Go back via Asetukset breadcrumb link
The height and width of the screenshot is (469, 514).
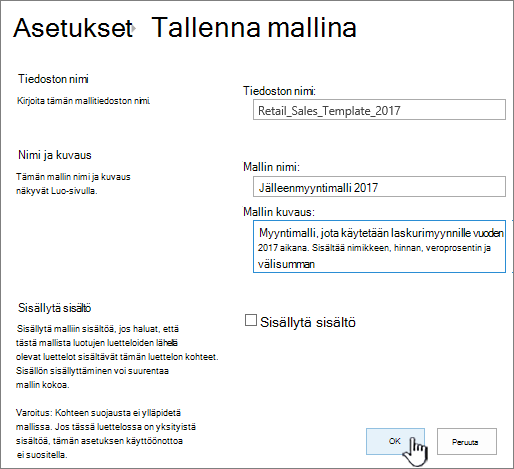click(73, 27)
